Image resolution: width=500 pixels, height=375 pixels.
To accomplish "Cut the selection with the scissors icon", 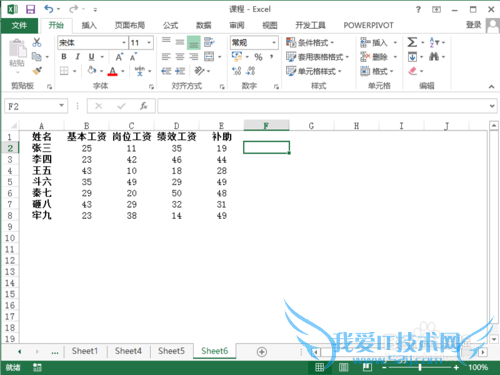I will click(37, 42).
